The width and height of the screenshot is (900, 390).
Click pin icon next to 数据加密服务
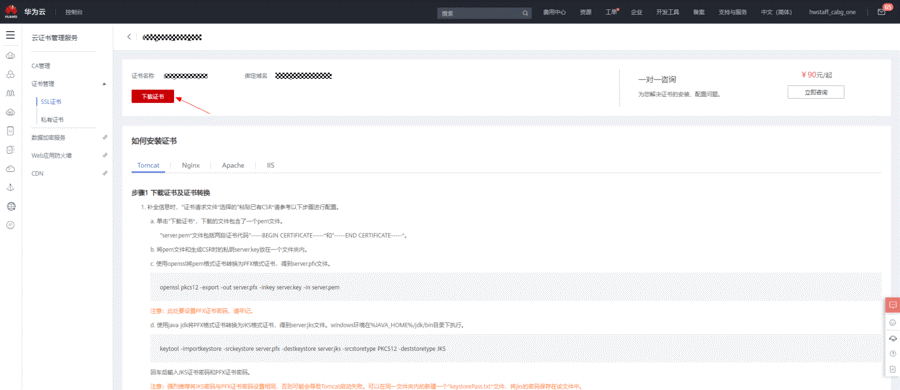pyautogui.click(x=104, y=137)
